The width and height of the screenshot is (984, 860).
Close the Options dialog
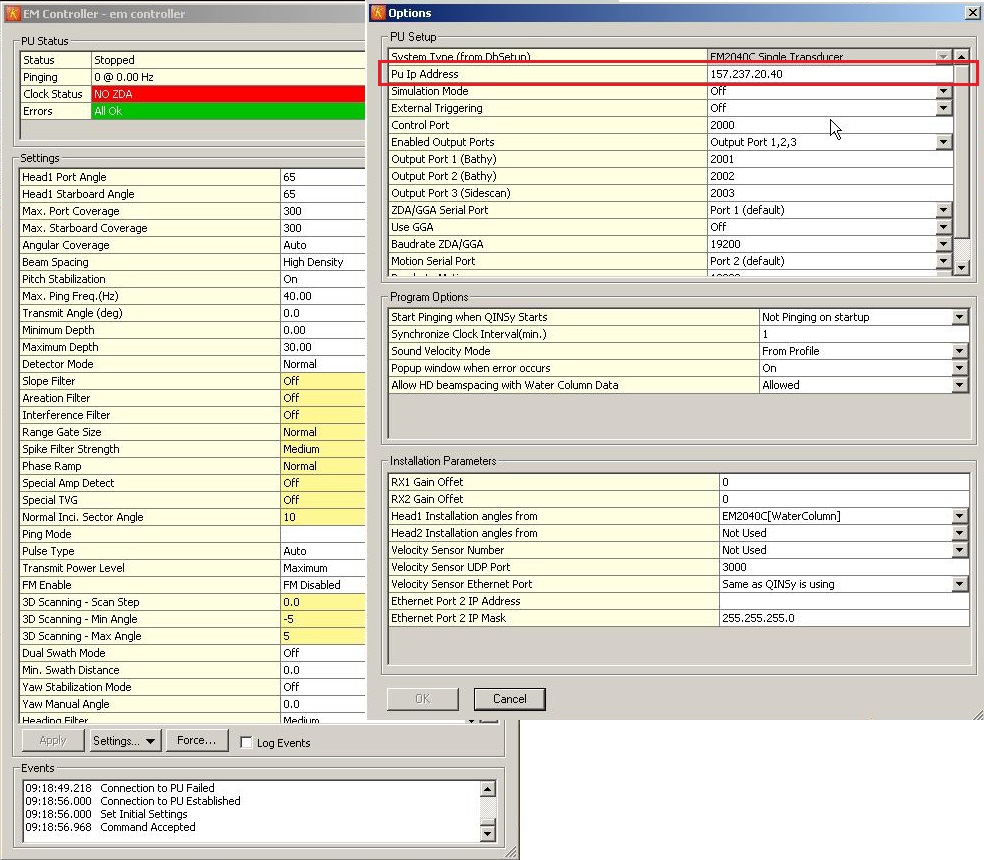tap(971, 13)
